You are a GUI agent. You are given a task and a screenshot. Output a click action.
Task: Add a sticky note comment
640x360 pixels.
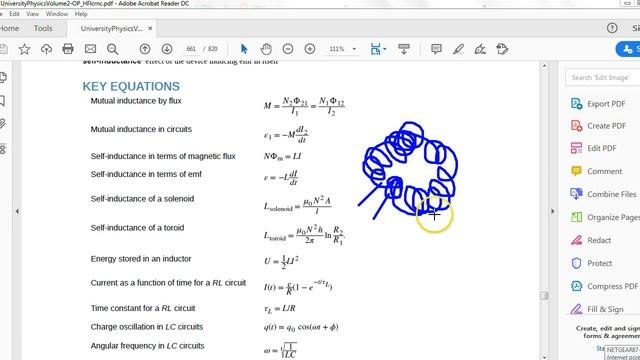point(436,49)
